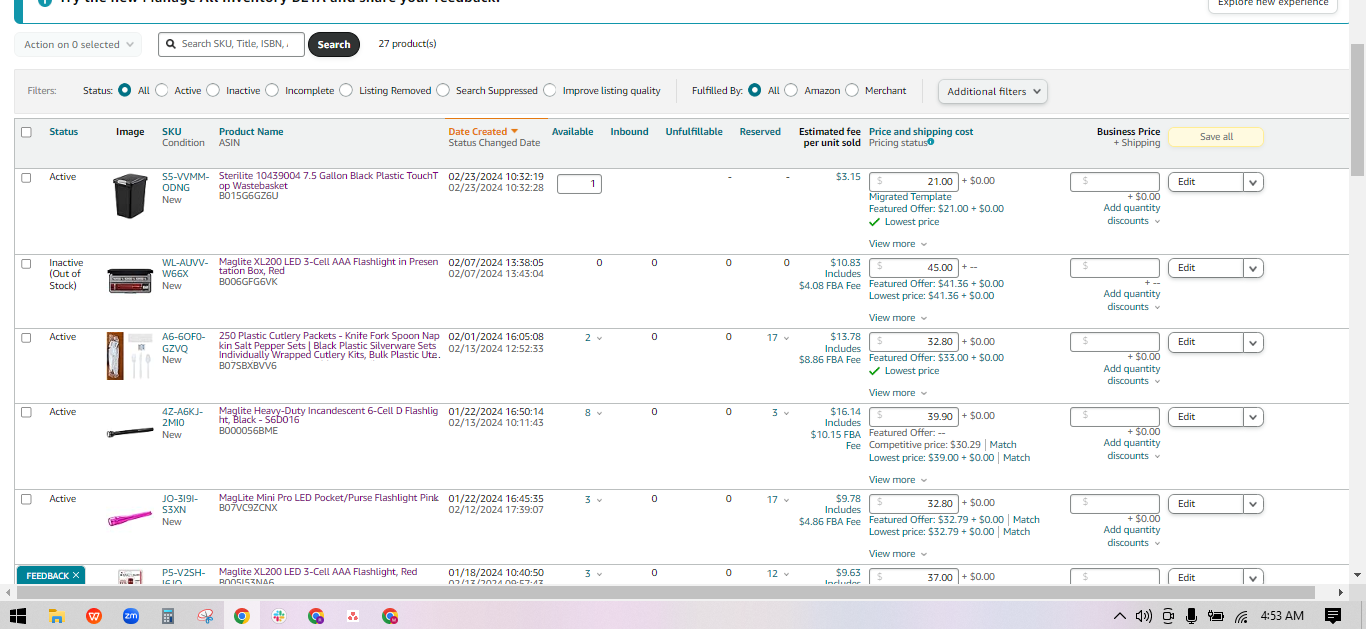Select the checkbox for SKU S5-VVMM-ODNG
Screen dimensions: 1366x629
(x=26, y=177)
